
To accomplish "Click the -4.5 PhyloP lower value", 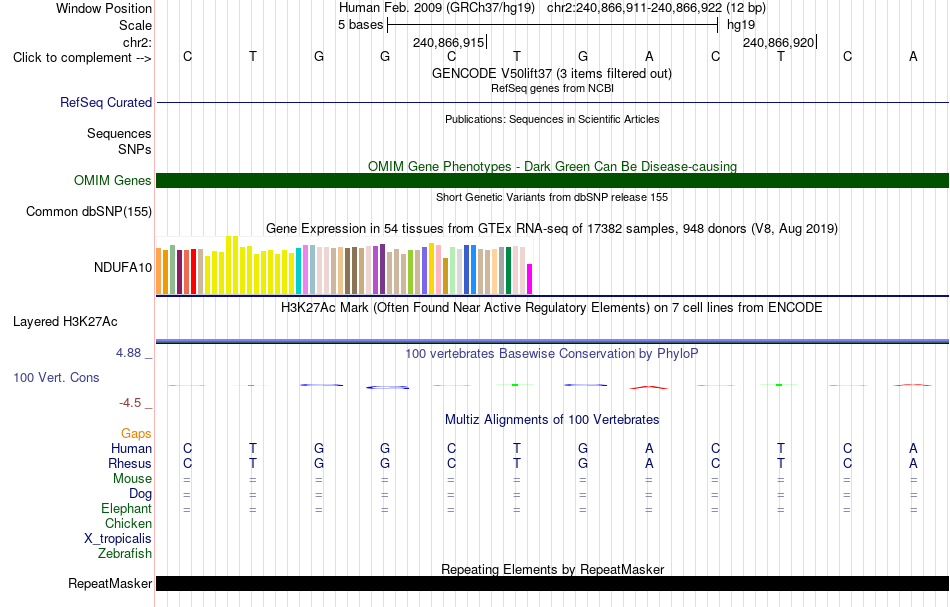I will click(130, 403).
